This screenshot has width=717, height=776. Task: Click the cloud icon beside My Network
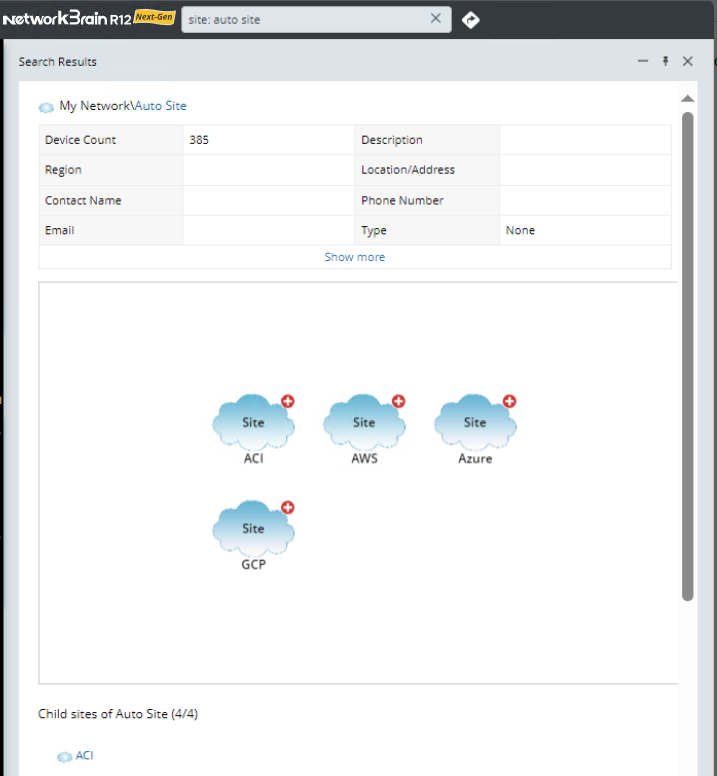46,107
